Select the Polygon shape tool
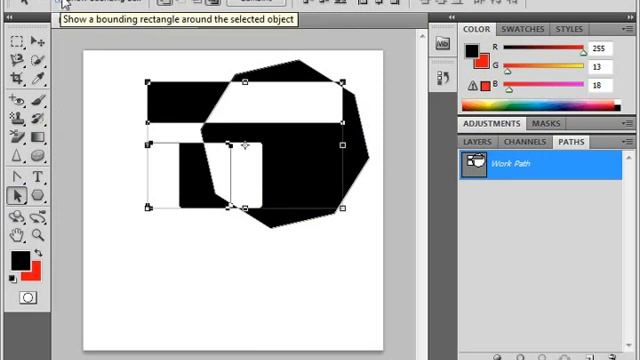This screenshot has height=360, width=640. point(38,196)
